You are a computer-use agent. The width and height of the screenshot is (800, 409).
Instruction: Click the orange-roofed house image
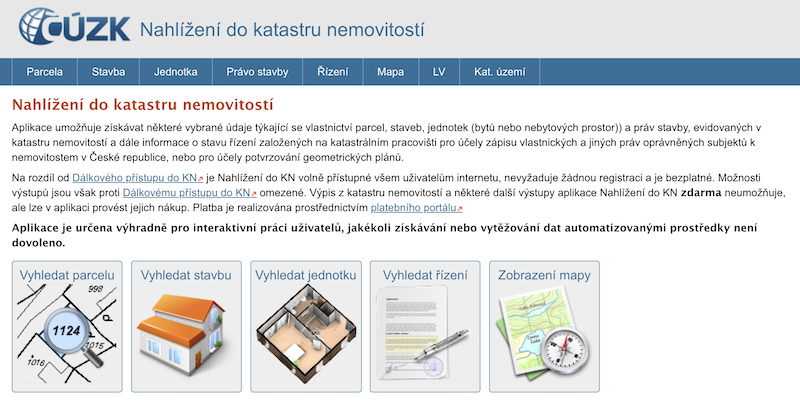tap(182, 333)
